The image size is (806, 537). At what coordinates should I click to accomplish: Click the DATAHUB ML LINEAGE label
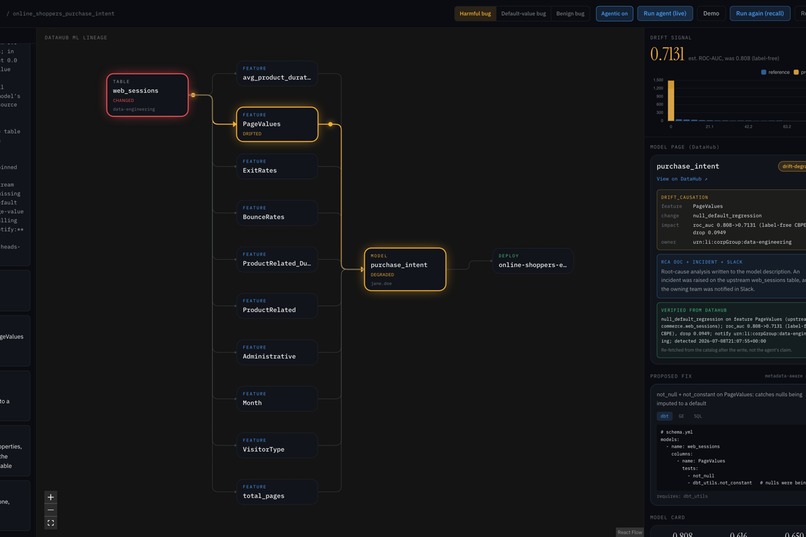[76, 38]
